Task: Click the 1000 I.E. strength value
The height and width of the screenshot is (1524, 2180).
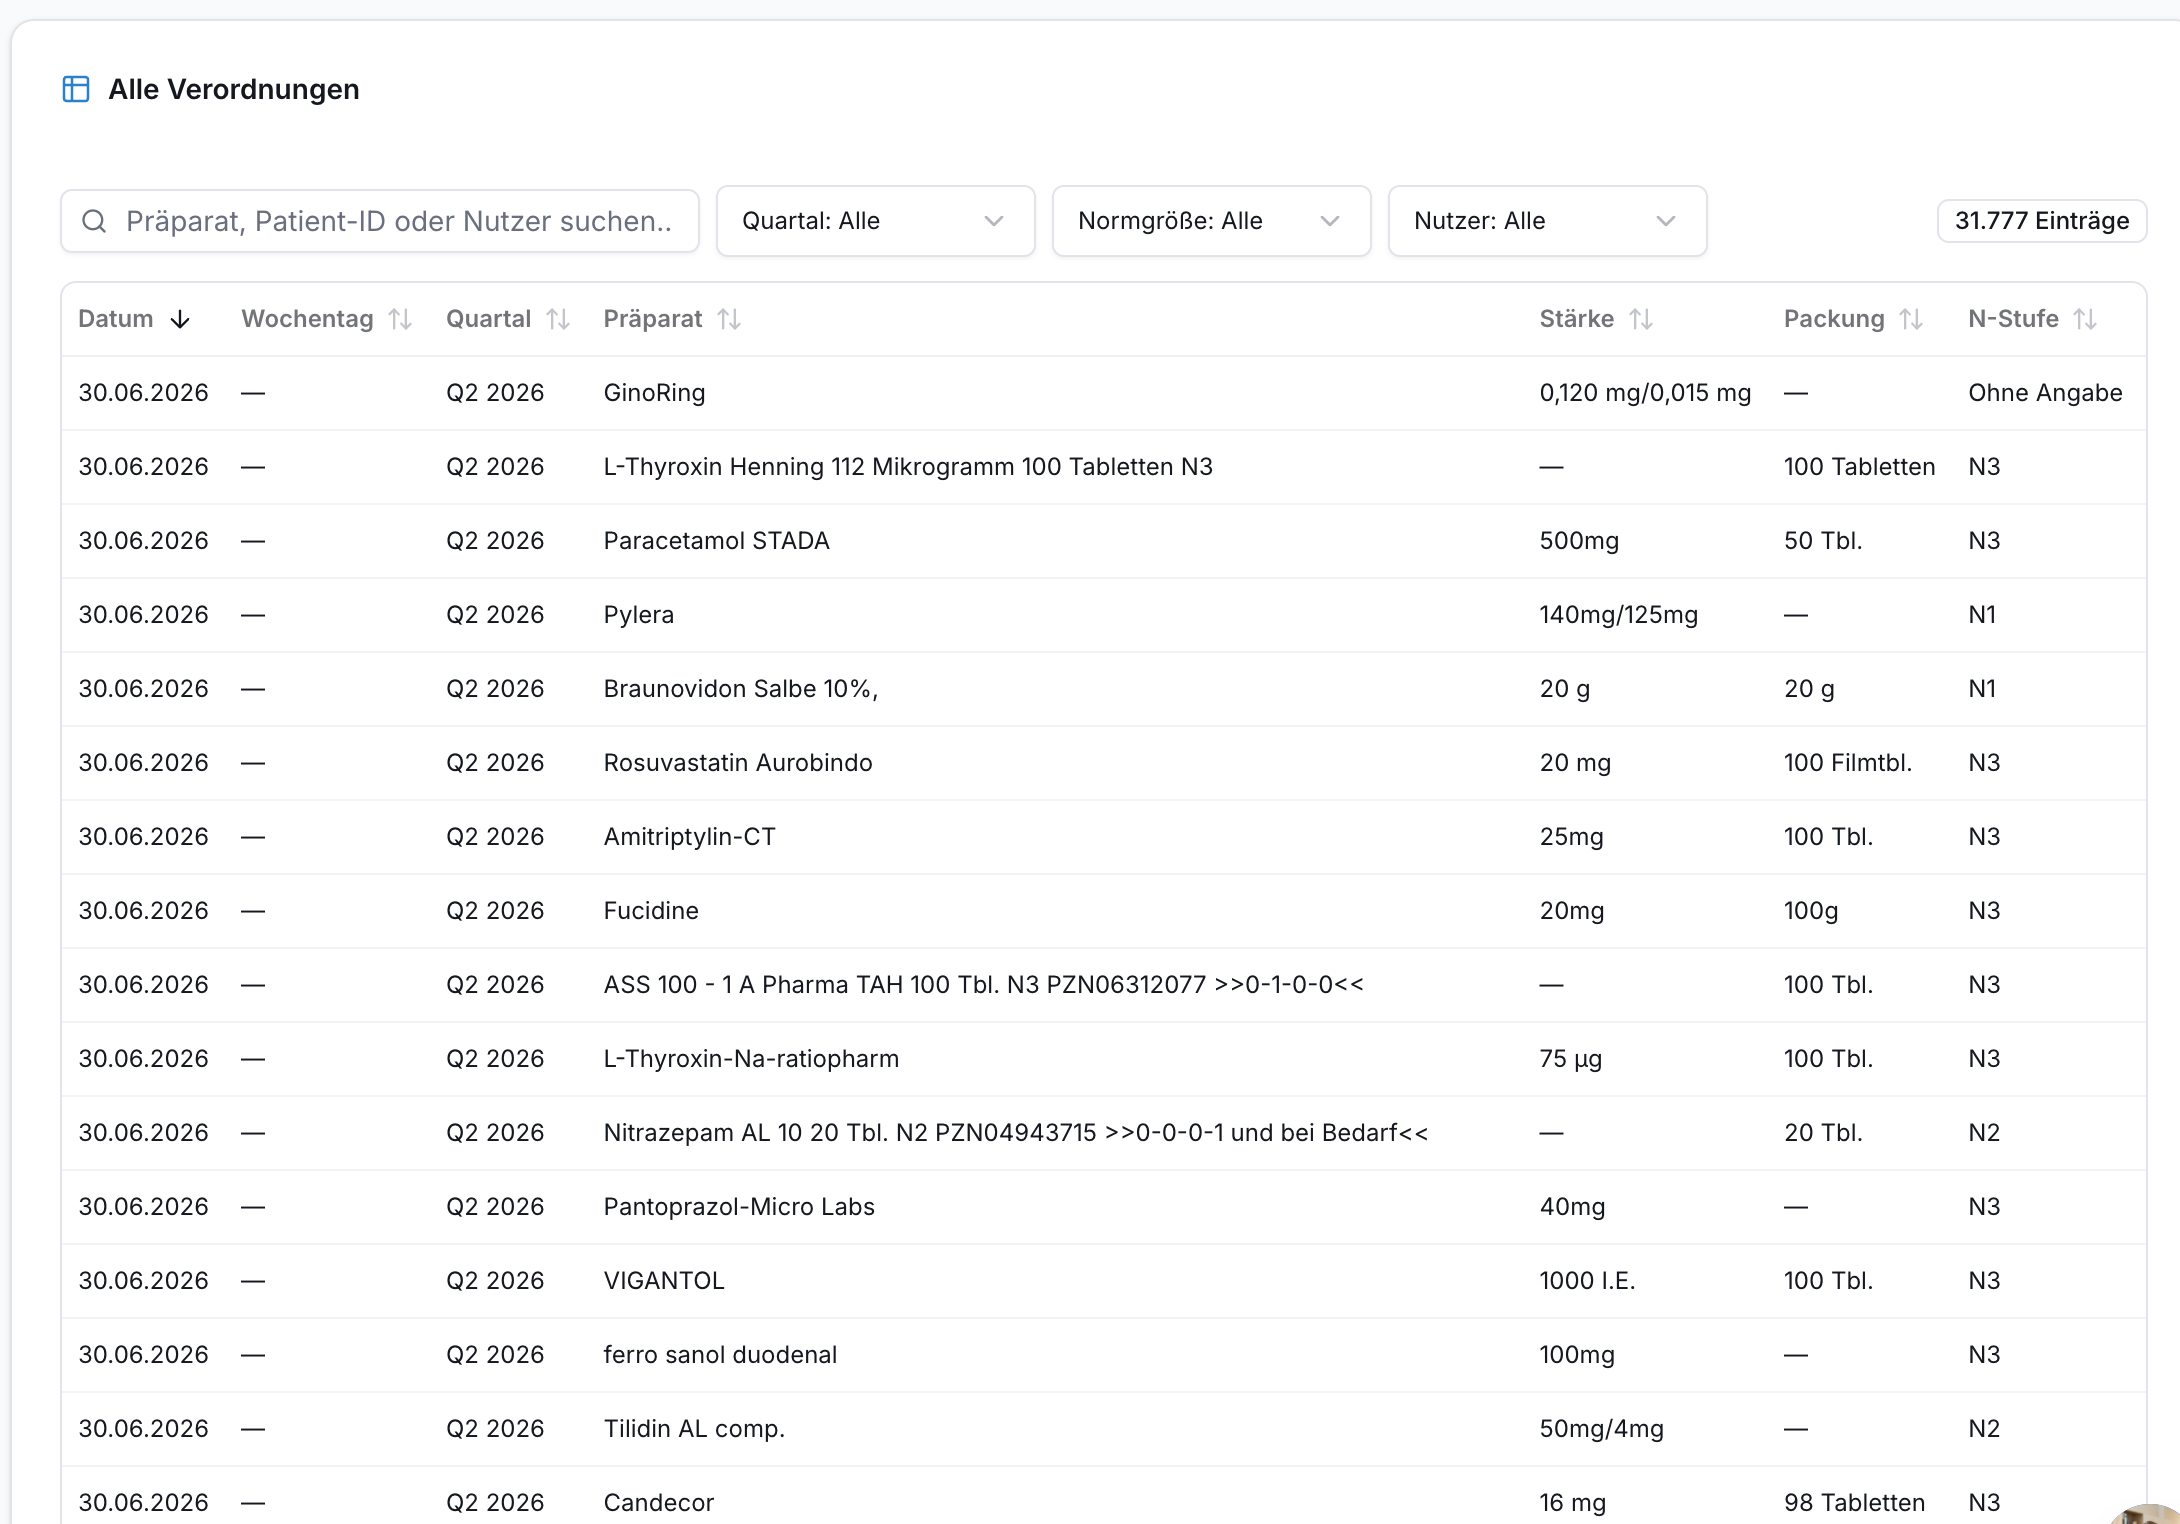Action: point(1587,1281)
